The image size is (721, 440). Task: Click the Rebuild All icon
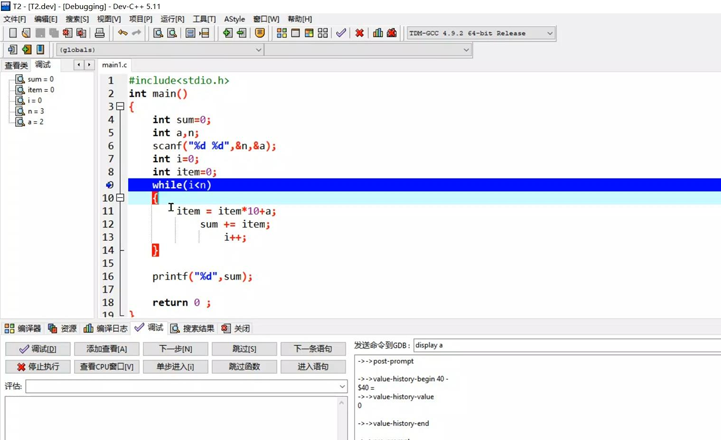pos(323,33)
